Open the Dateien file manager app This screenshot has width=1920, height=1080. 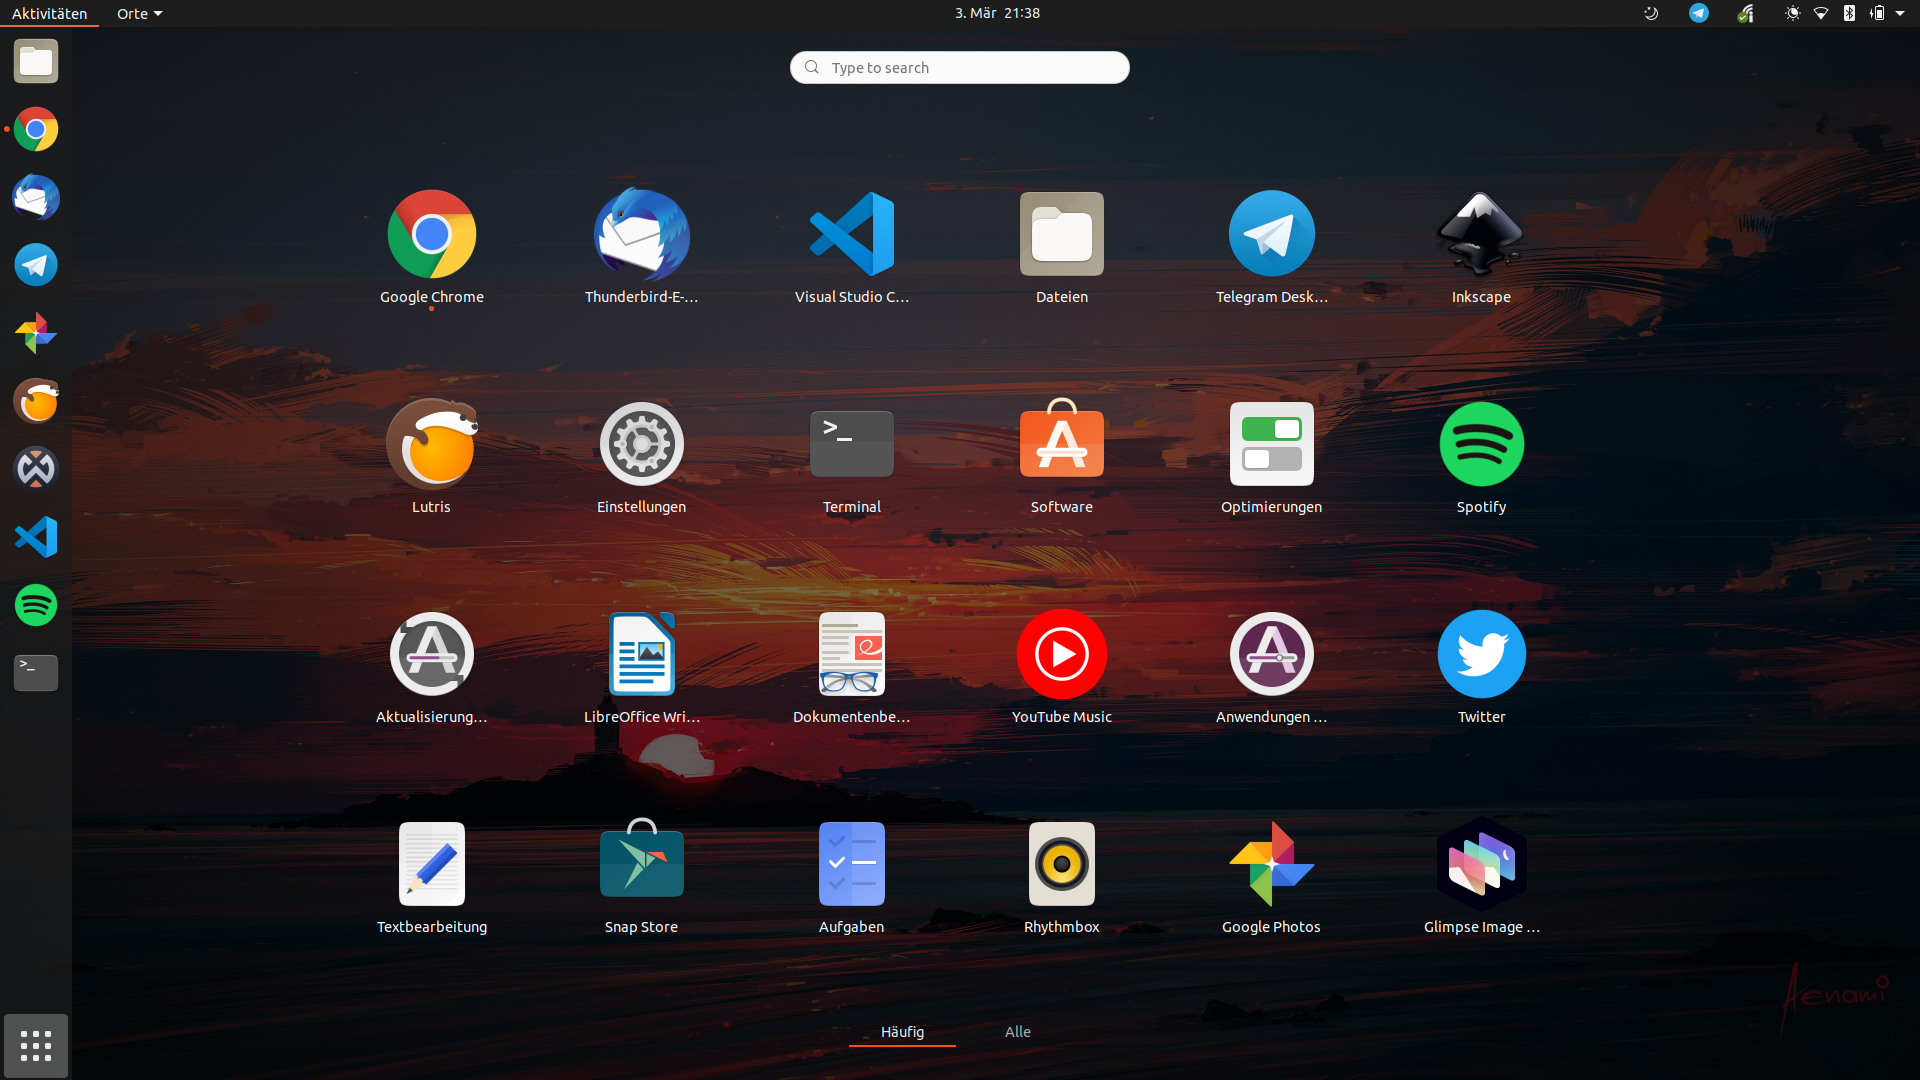[x=1062, y=234]
